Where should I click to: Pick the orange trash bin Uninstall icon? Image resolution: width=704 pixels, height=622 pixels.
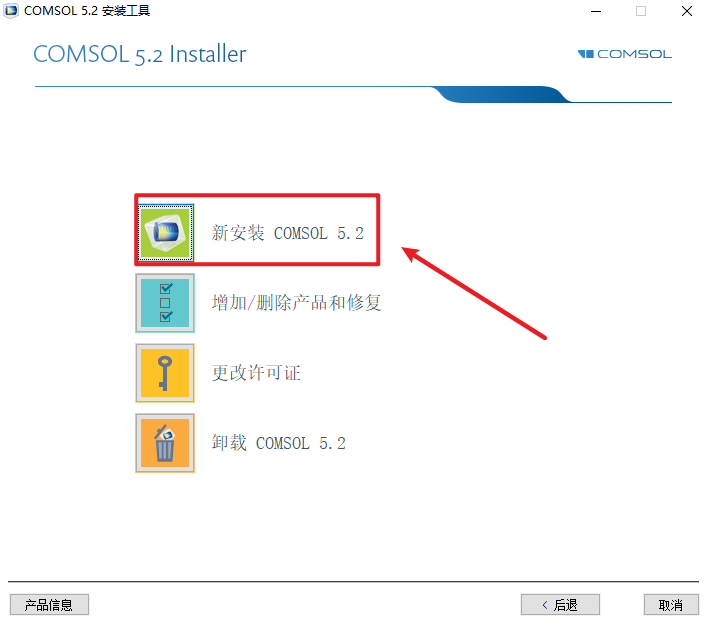(165, 443)
